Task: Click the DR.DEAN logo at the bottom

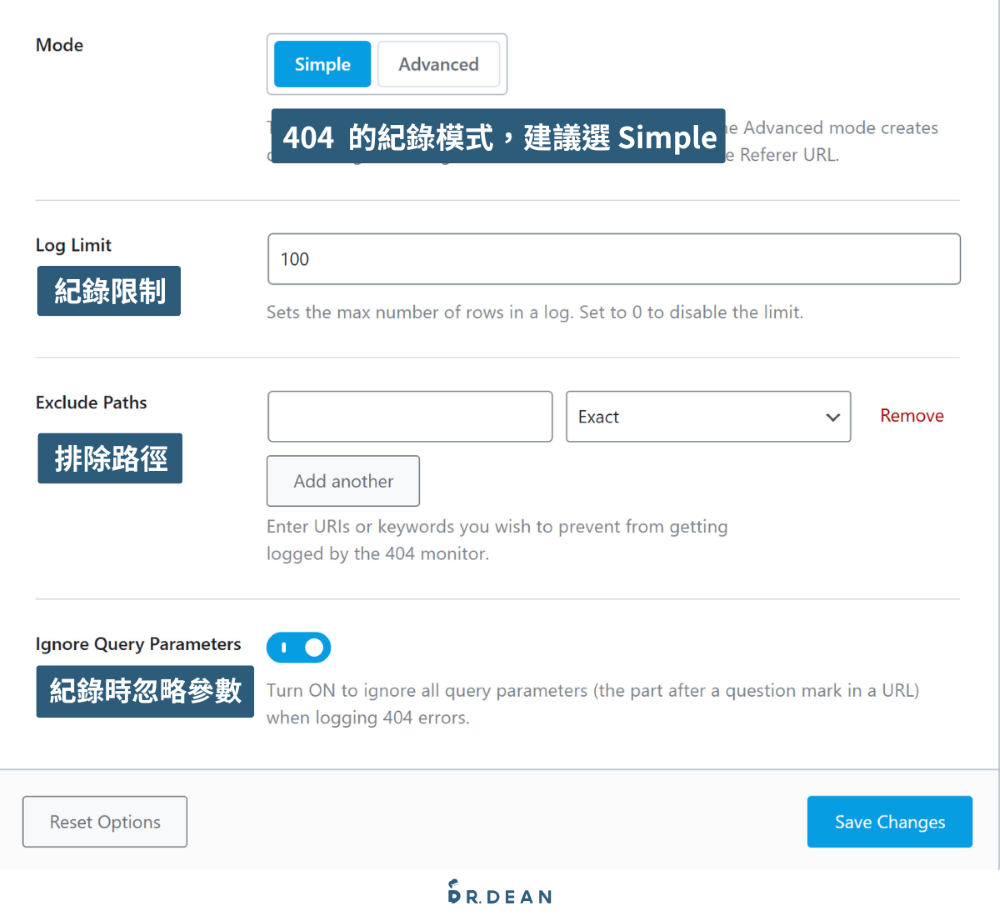Action: (499, 895)
